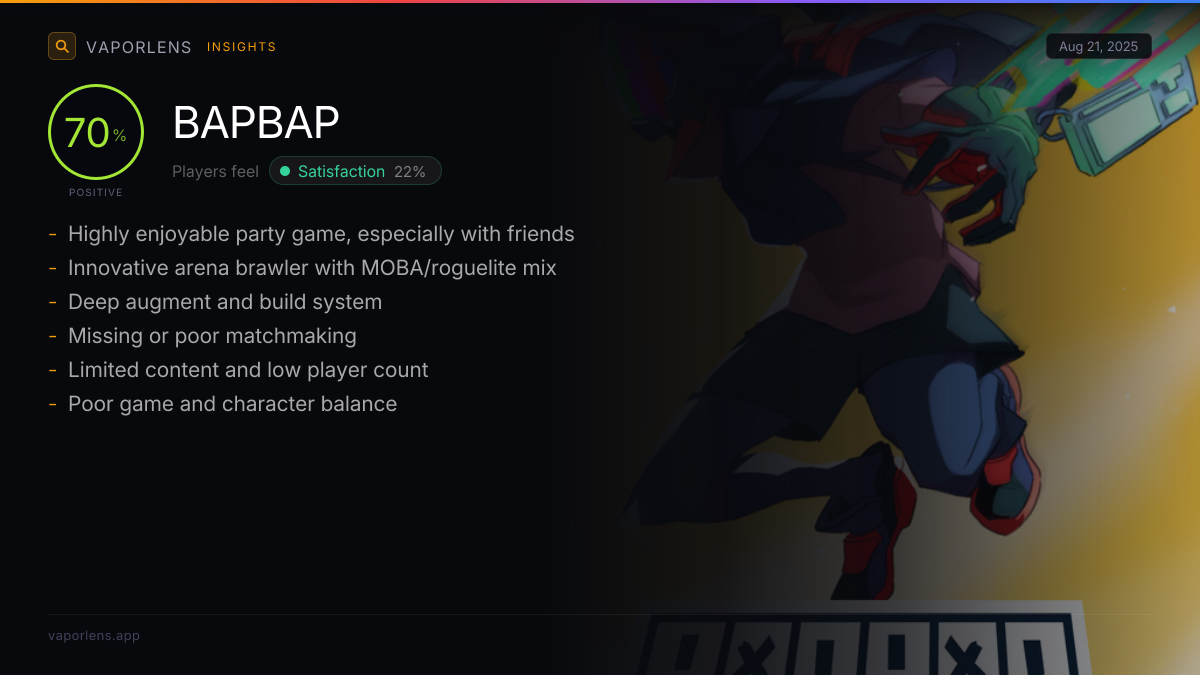Click the orange dash before 'Highly enjoyable party game'
This screenshot has width=1200, height=675.
pos(52,235)
